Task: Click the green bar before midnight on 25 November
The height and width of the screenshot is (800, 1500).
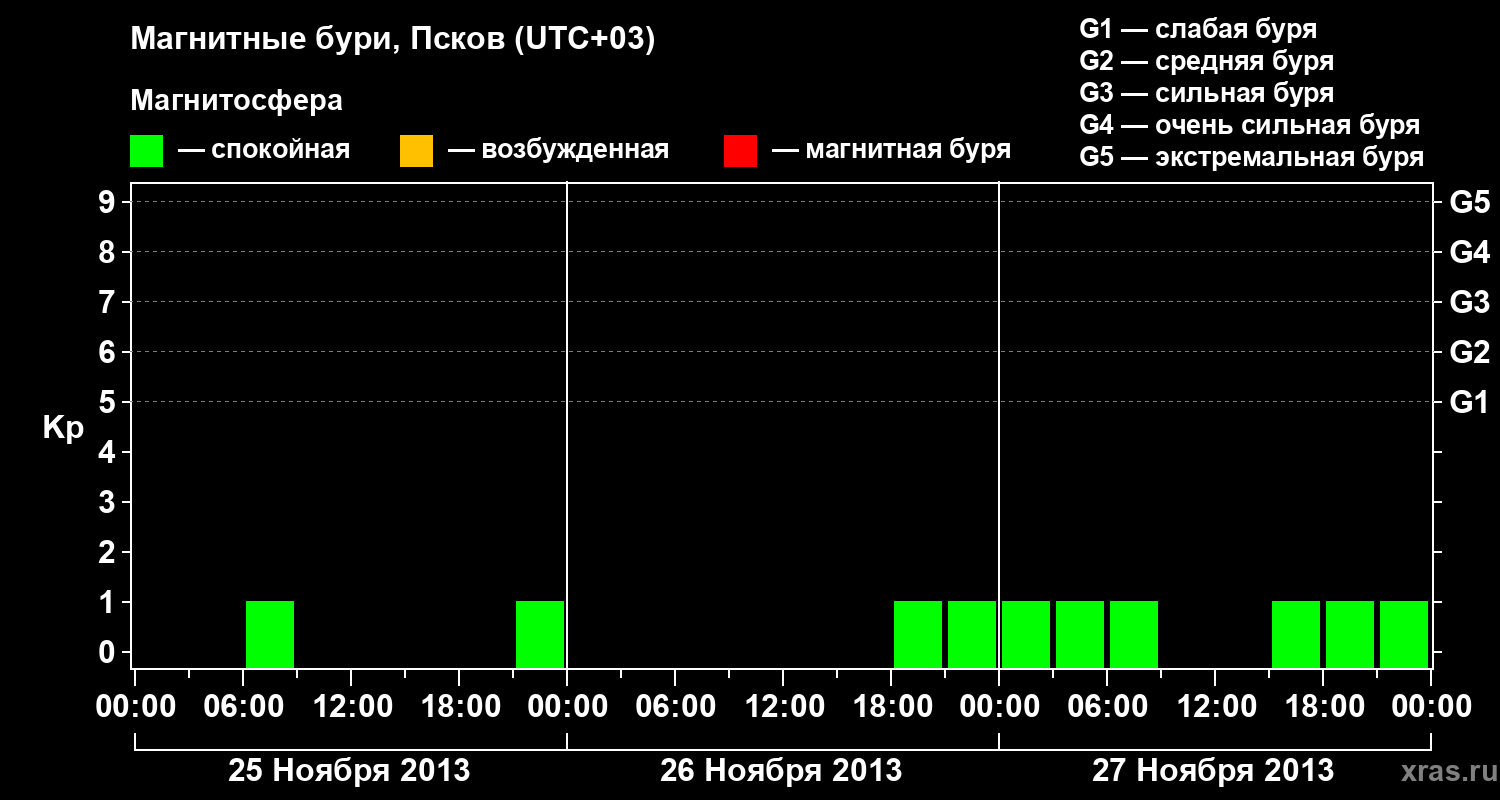Action: click(540, 634)
